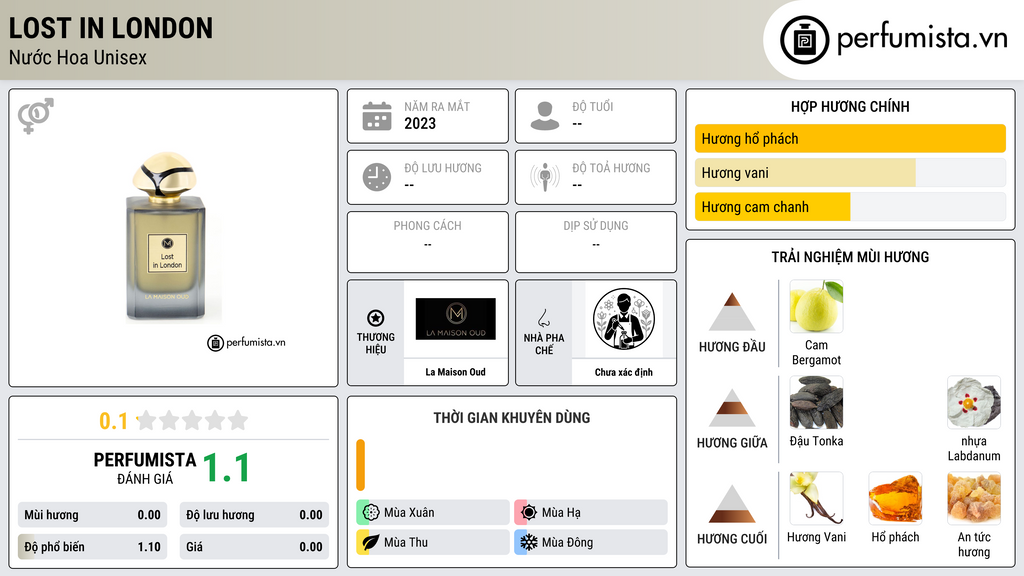Click the 0.1 user rating value
This screenshot has height=576, width=1024.
coord(114,421)
